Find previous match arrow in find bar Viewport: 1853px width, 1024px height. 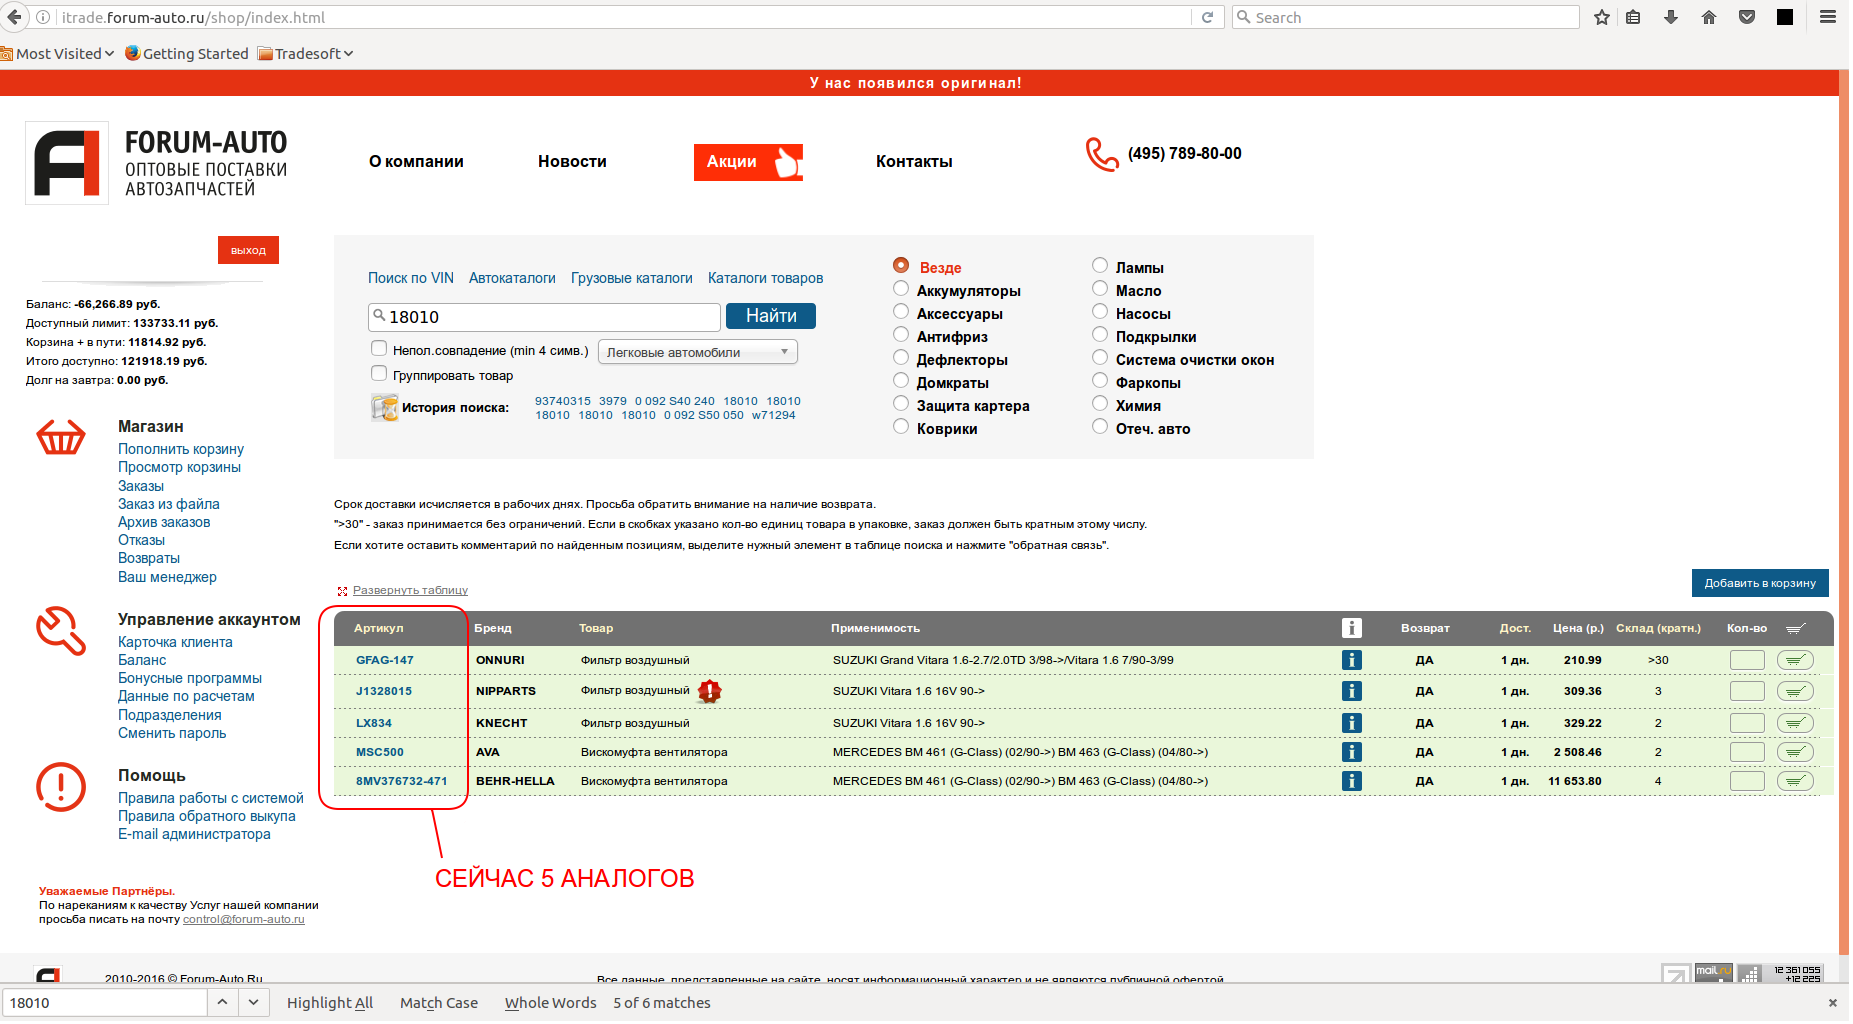point(222,1002)
